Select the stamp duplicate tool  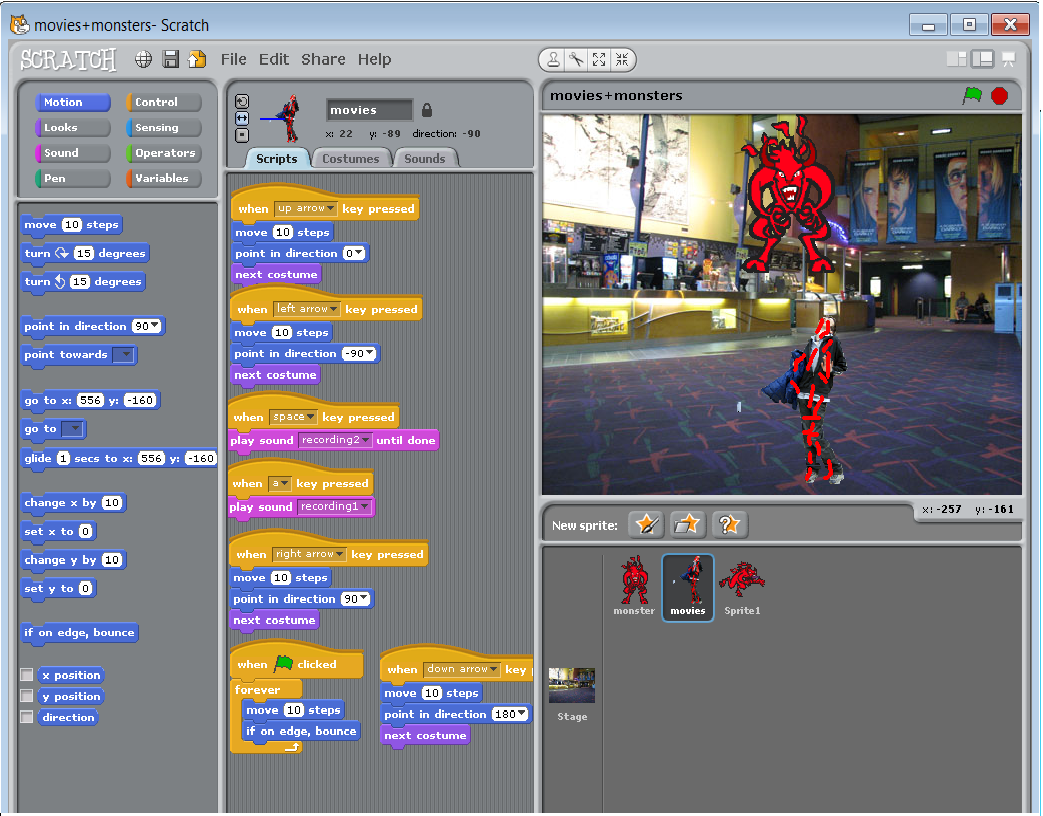554,59
